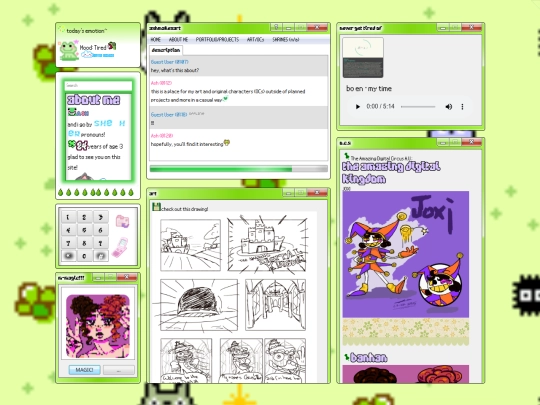Tap keypad button 2
The image size is (540, 405).
[84, 217]
